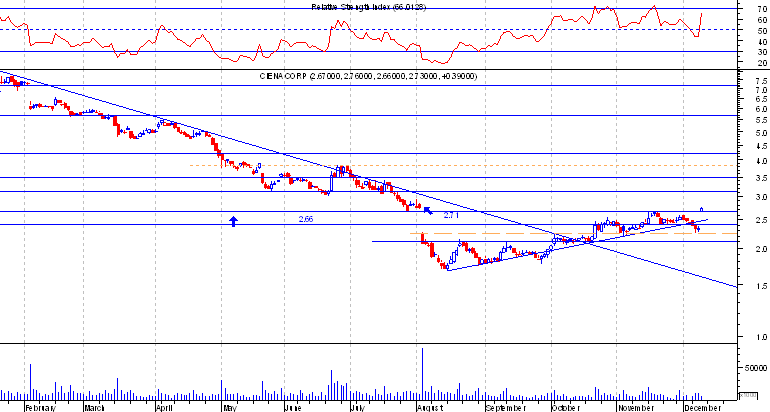
Task: Click the 5.0 price axis label
Action: (x=762, y=133)
